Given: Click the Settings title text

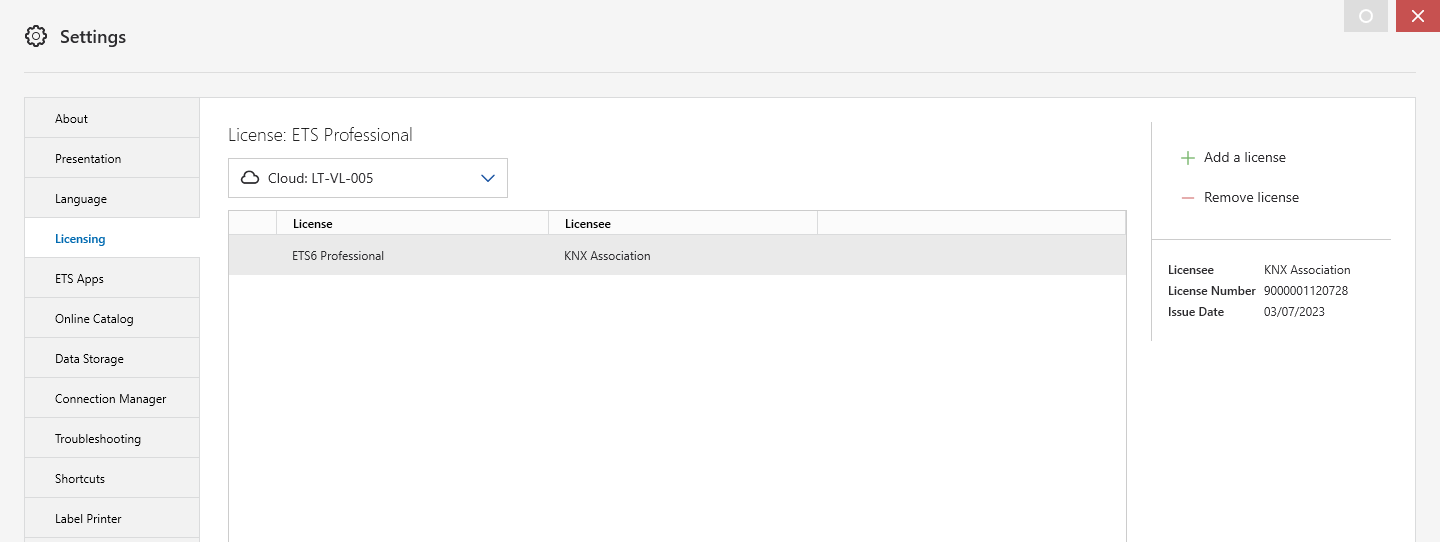Looking at the screenshot, I should 93,37.
